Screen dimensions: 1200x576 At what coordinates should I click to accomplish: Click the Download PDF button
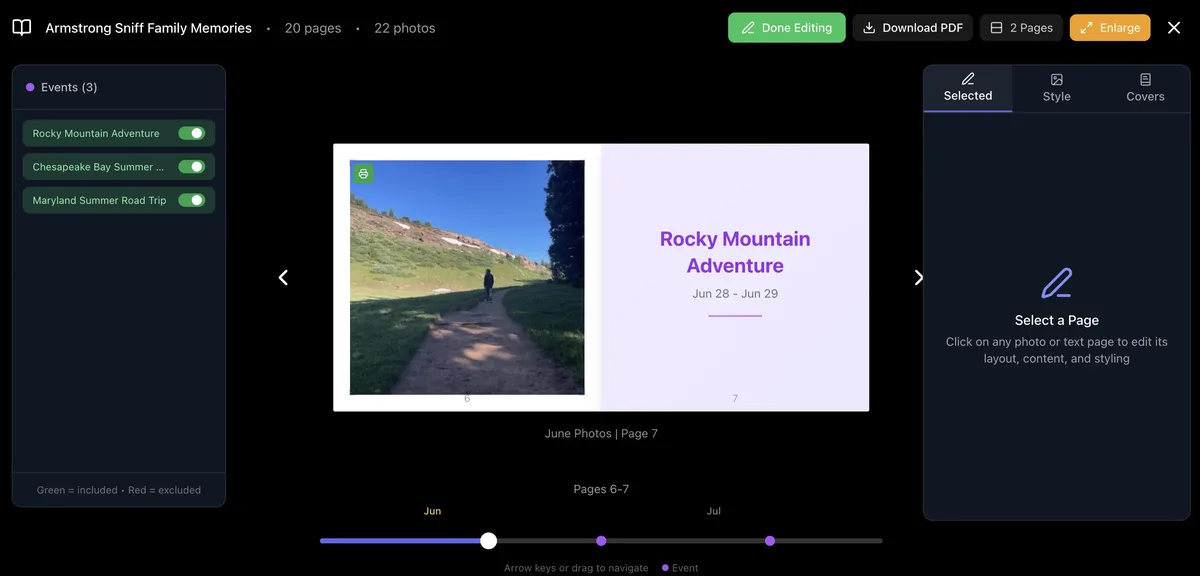[912, 27]
